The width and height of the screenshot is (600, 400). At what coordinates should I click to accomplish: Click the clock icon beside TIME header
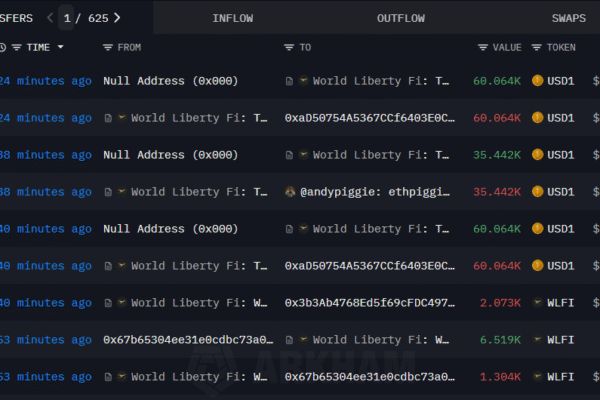[x=3, y=47]
